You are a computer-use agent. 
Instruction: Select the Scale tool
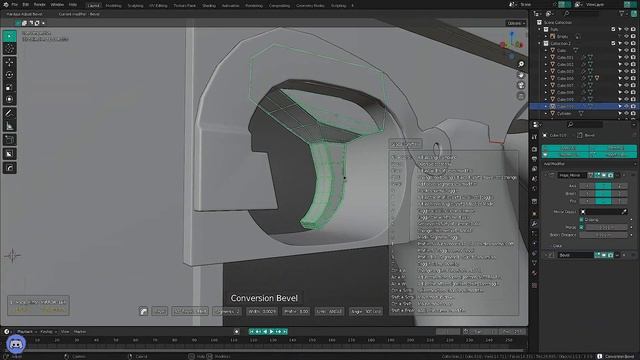pos(9,87)
